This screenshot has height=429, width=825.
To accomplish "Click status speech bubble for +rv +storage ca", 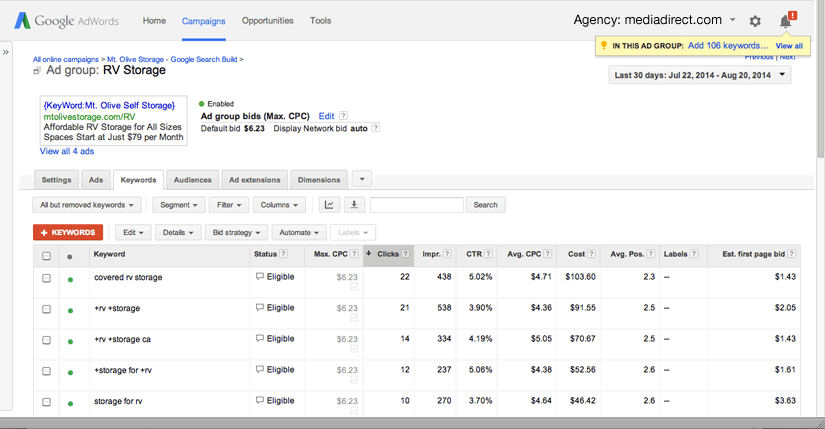I will point(259,338).
